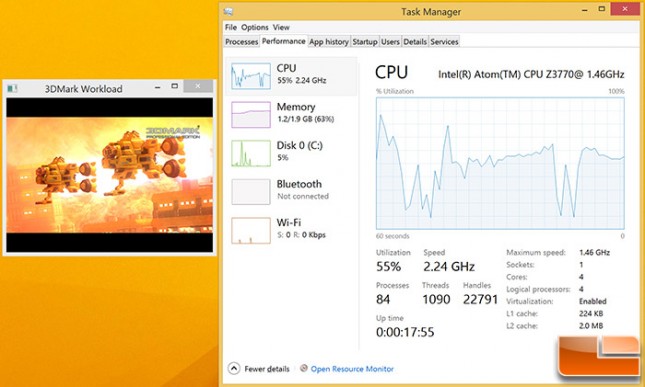
Task: Click the Maximum speed value '1.46 GHz'
Action: pos(594,253)
